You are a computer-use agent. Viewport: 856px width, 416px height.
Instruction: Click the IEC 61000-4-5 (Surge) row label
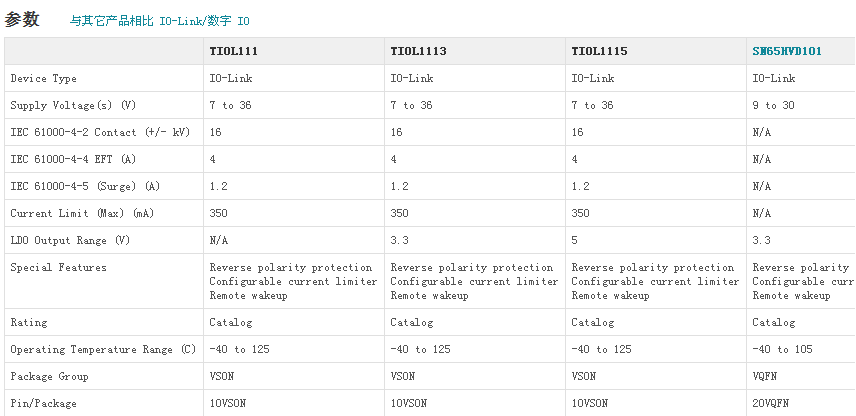[84, 186]
